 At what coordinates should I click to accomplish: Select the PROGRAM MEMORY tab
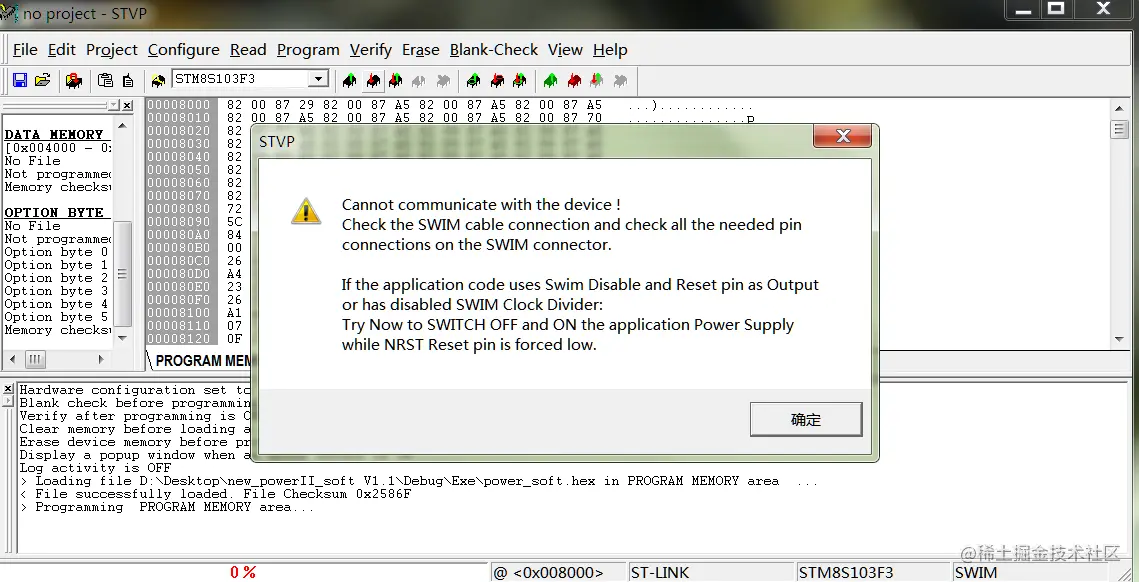[x=202, y=361]
